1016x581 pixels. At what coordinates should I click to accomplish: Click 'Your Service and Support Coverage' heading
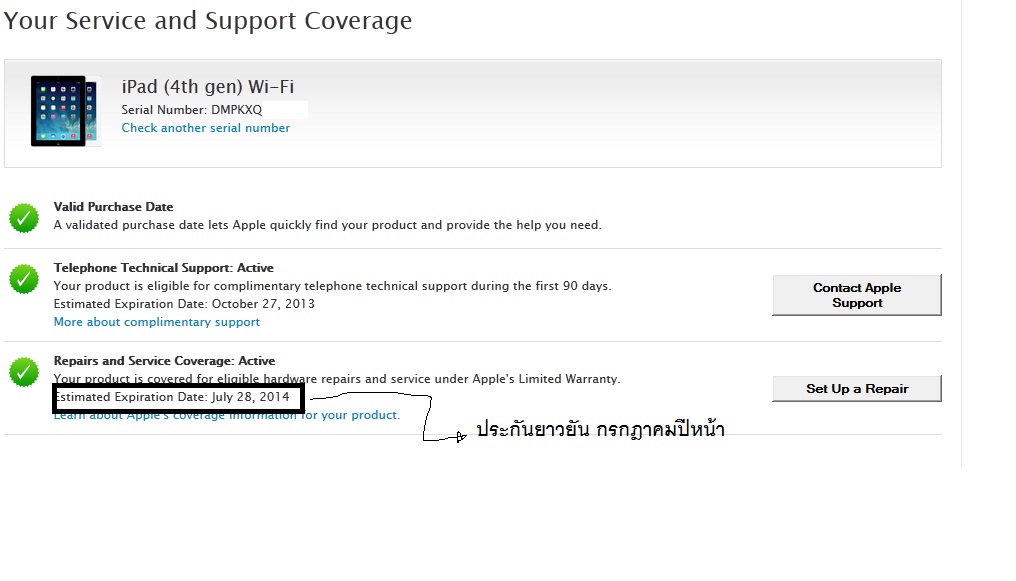(207, 21)
